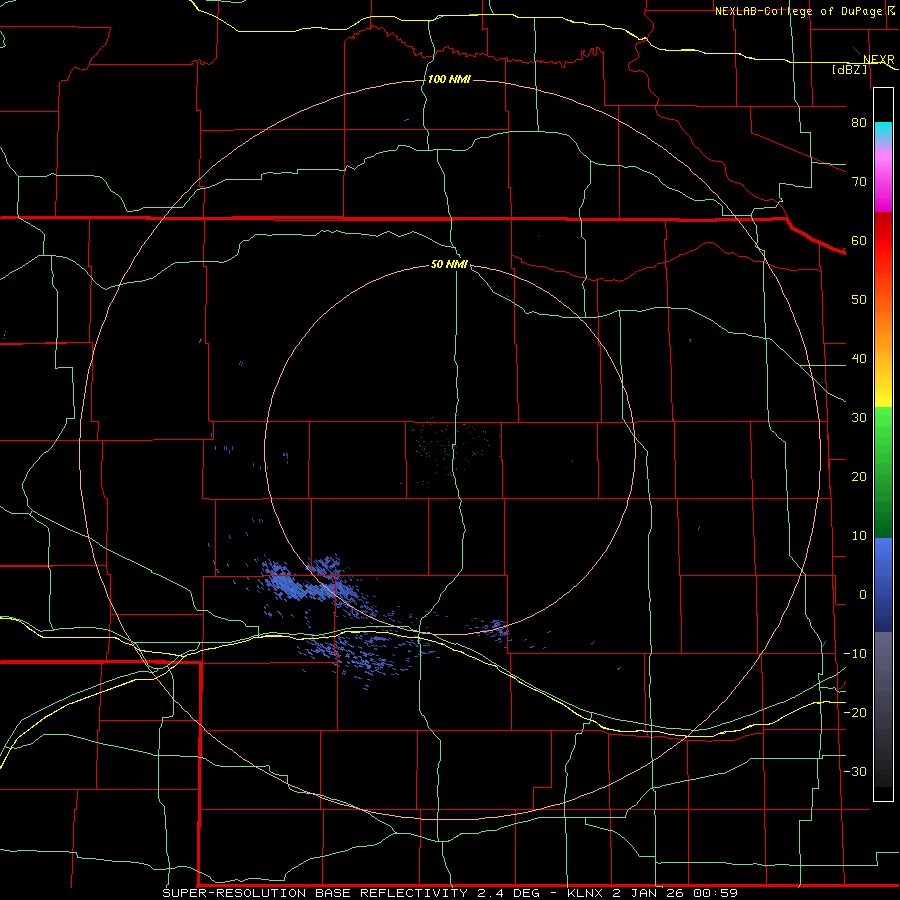The image size is (900, 900).
Task: Click the yellow segment of the color bar
Action: (x=883, y=397)
